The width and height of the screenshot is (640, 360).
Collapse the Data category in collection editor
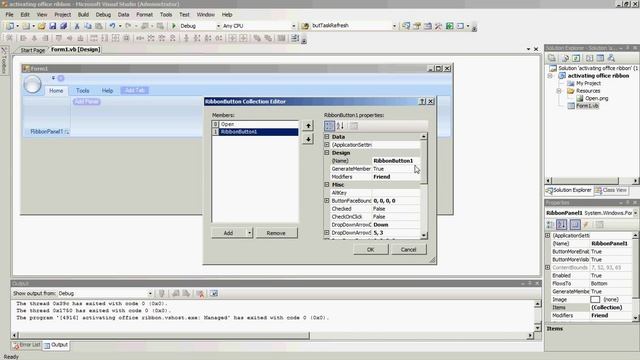pos(327,137)
